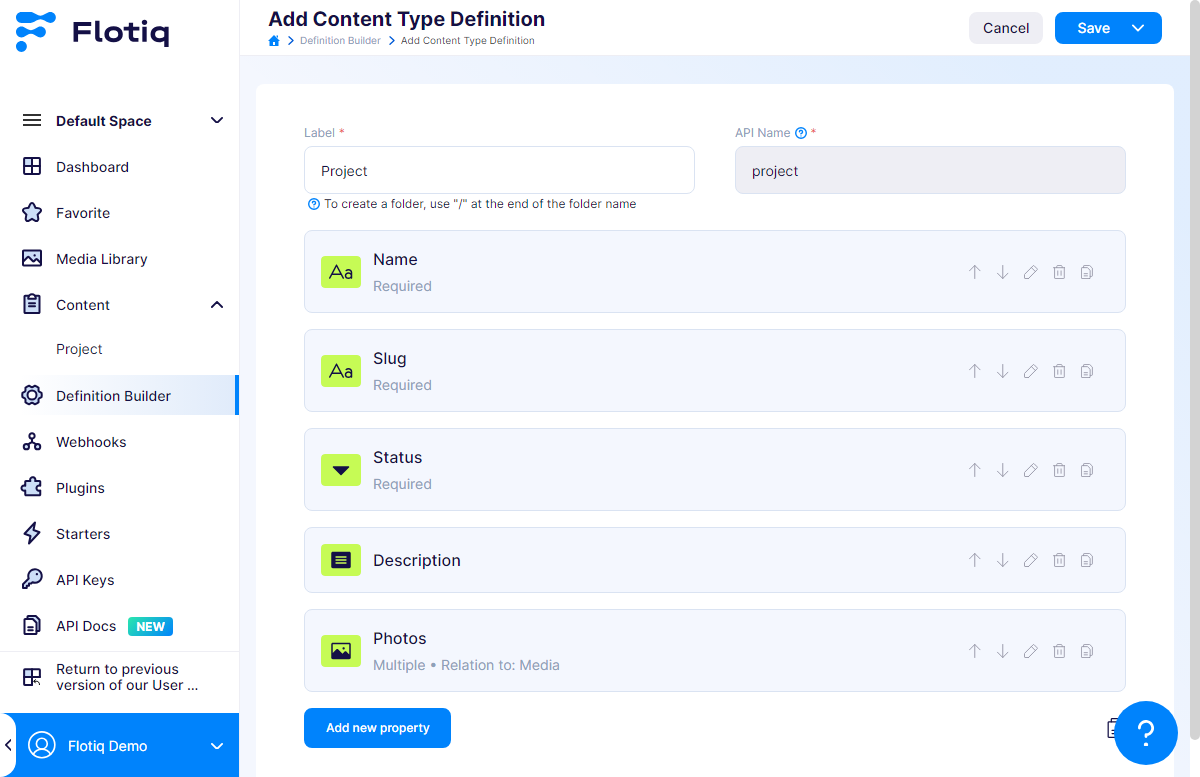
Task: Delete the Description property
Action: [1059, 560]
